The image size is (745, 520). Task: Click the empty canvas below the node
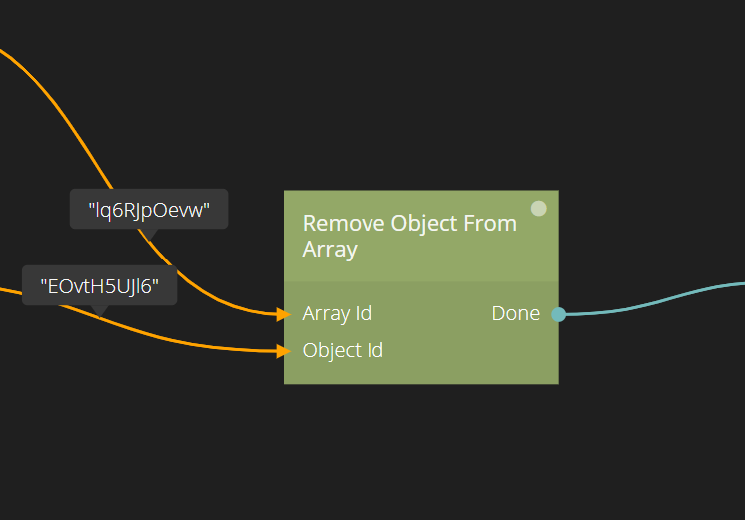coord(420,450)
